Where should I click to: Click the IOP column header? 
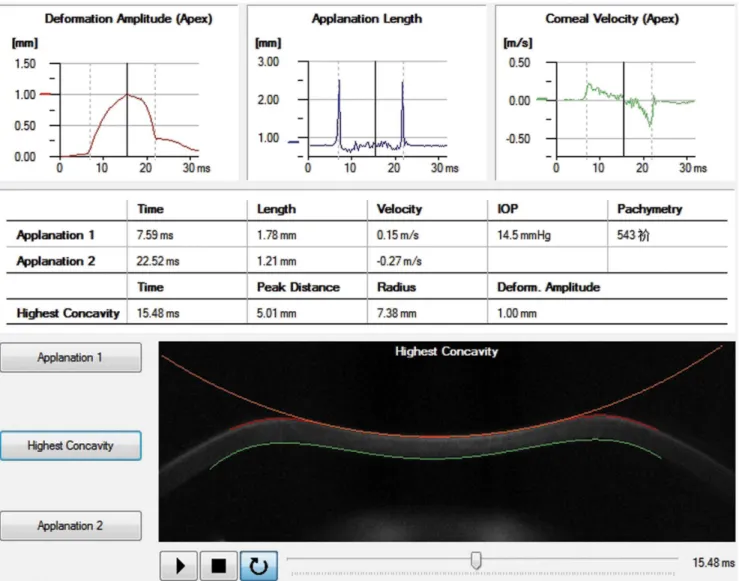click(508, 209)
